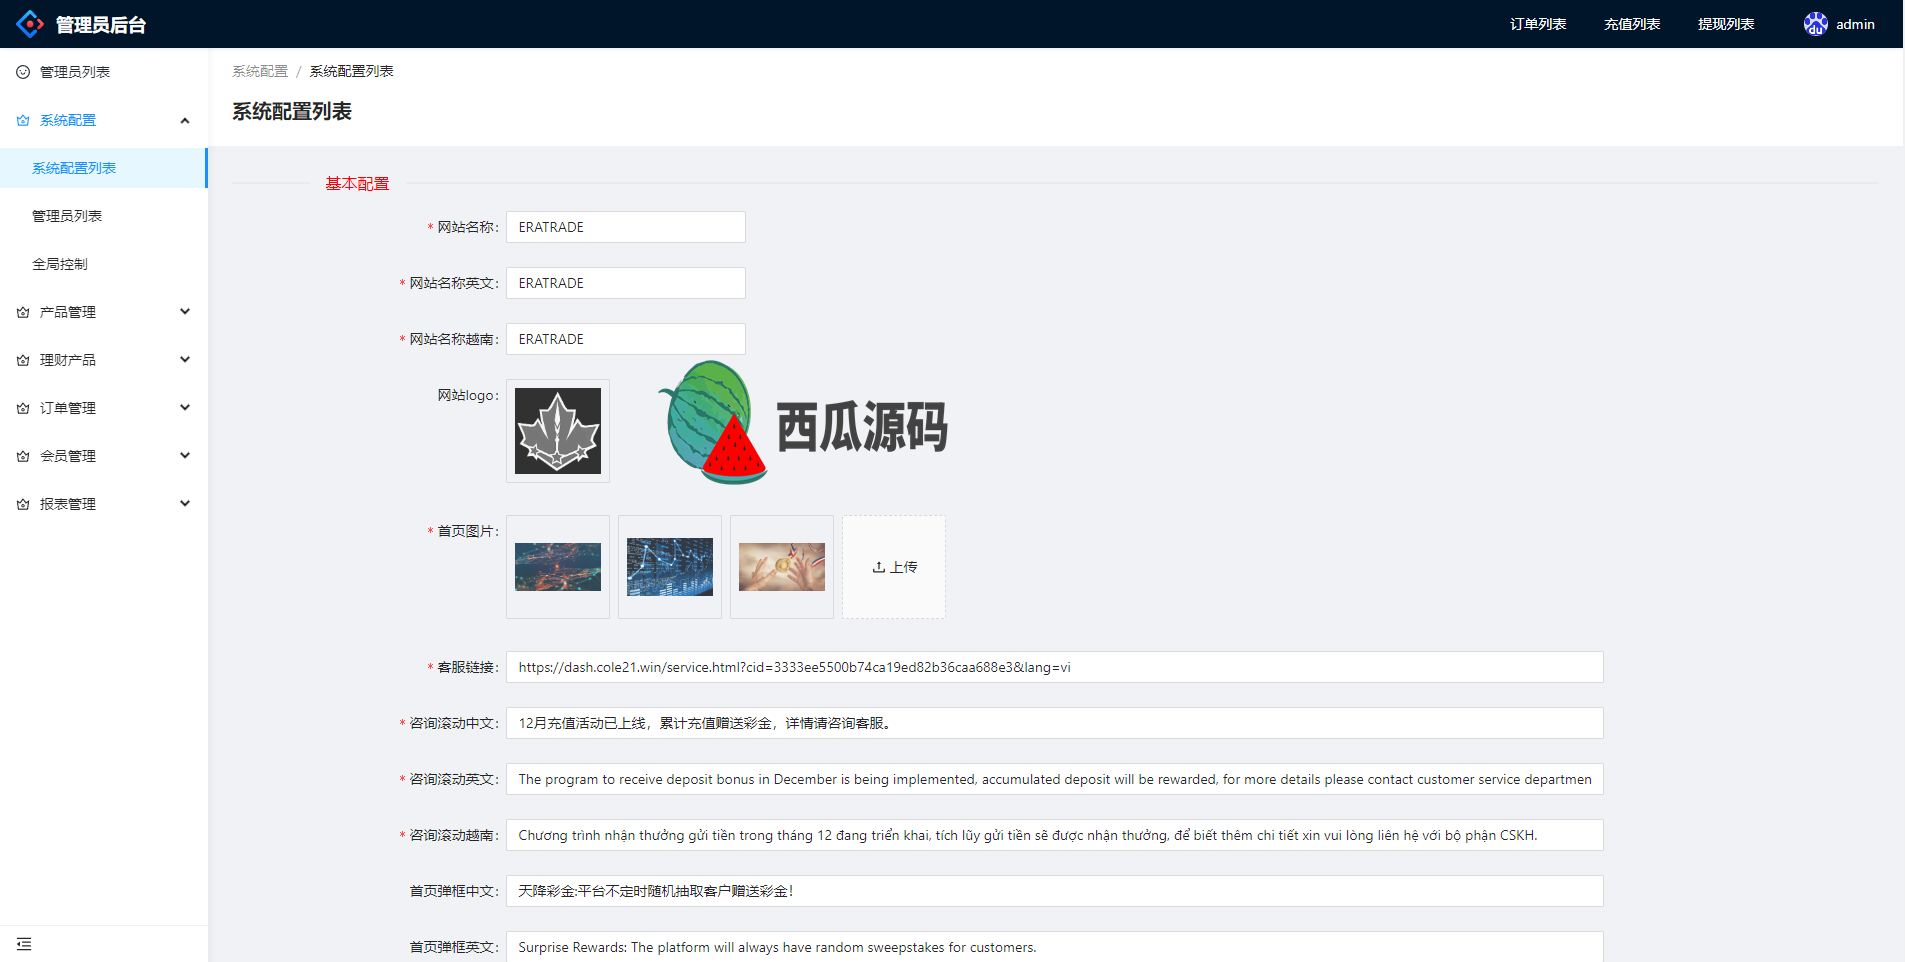
Task: Click the admin user avatar icon
Action: click(x=1816, y=24)
